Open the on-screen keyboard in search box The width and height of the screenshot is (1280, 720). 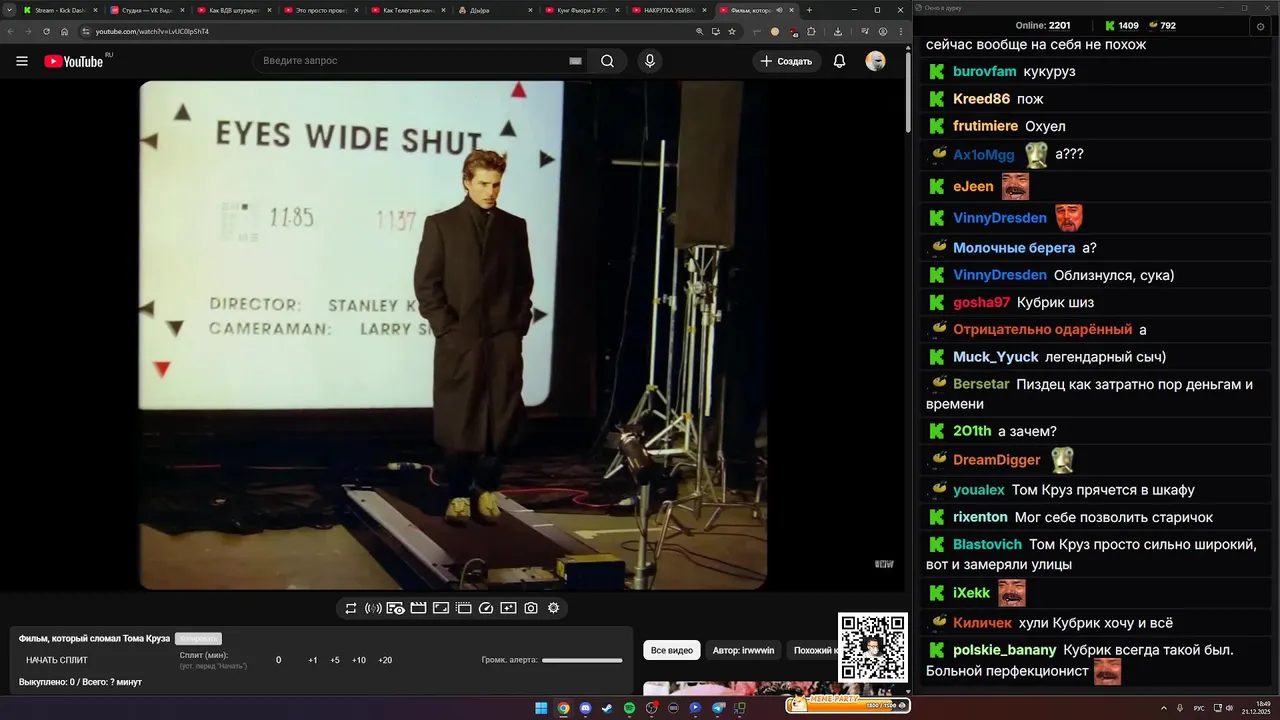pyautogui.click(x=575, y=61)
